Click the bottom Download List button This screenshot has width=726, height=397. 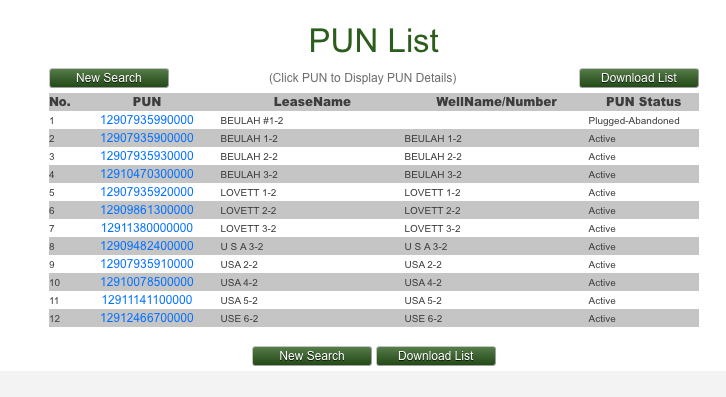(x=436, y=356)
